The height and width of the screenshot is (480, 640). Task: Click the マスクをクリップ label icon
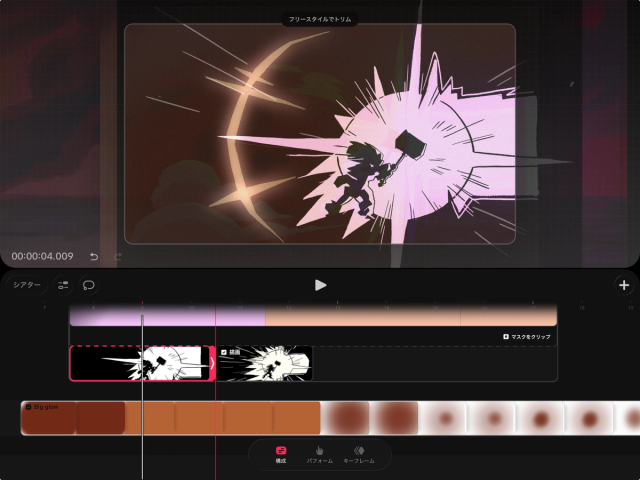pyautogui.click(x=506, y=337)
